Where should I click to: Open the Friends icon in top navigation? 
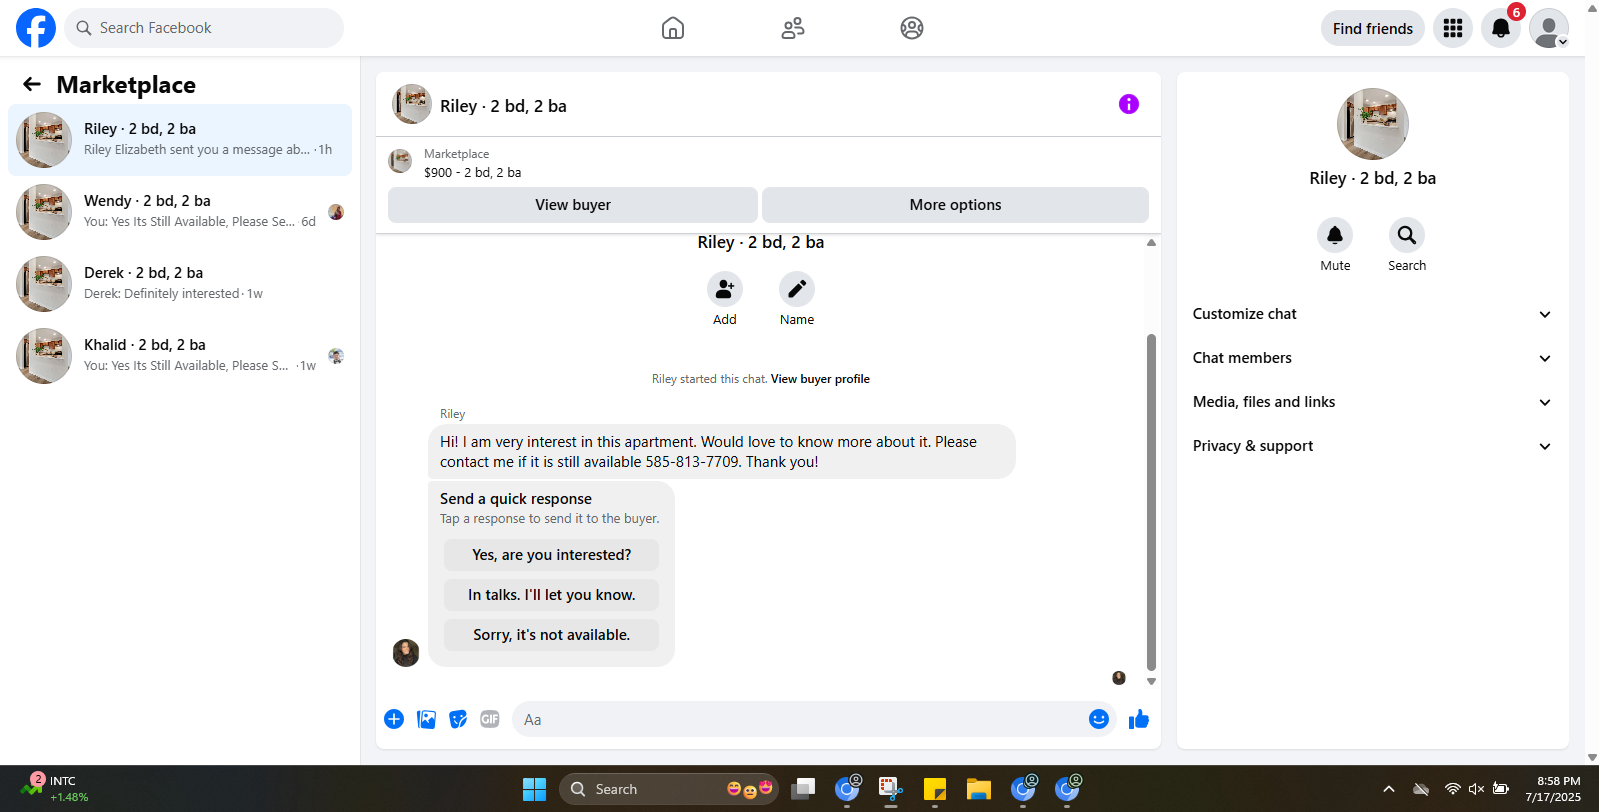(793, 28)
